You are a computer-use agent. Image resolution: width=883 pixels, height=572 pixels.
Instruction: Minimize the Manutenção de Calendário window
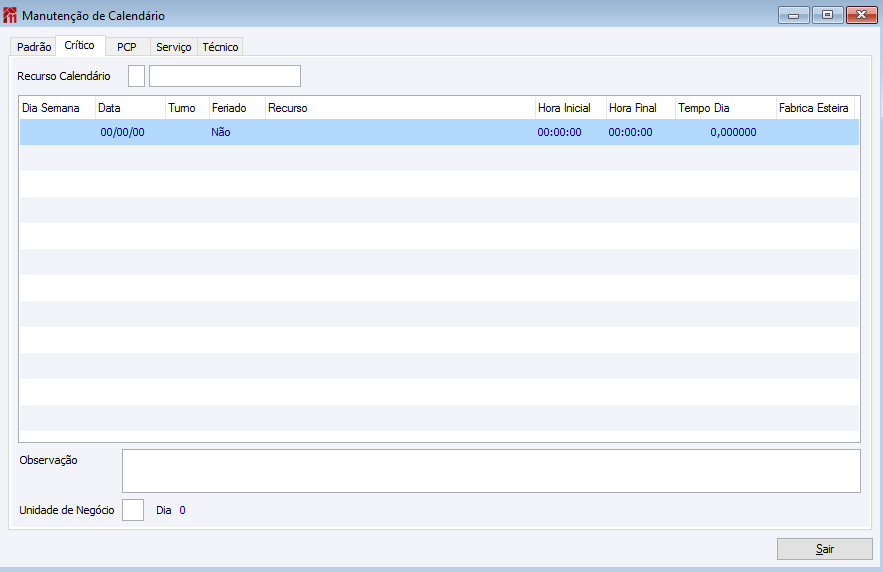click(x=793, y=15)
